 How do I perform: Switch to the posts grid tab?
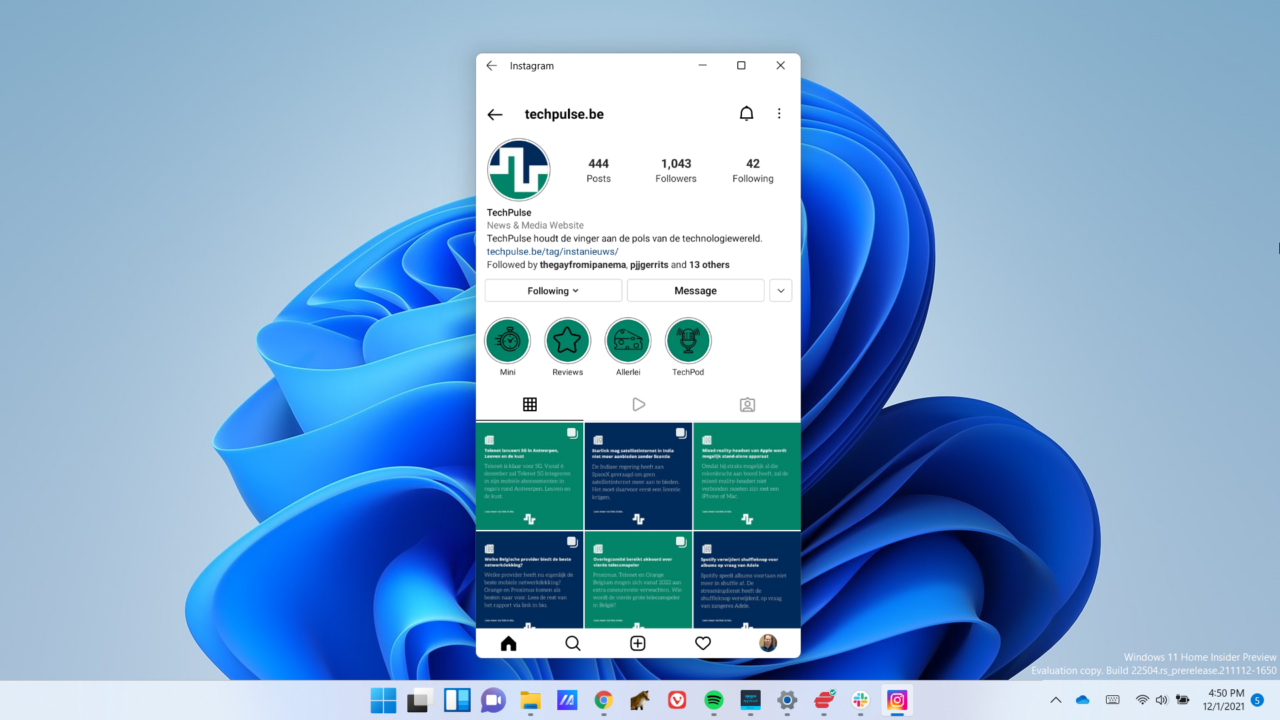point(530,405)
